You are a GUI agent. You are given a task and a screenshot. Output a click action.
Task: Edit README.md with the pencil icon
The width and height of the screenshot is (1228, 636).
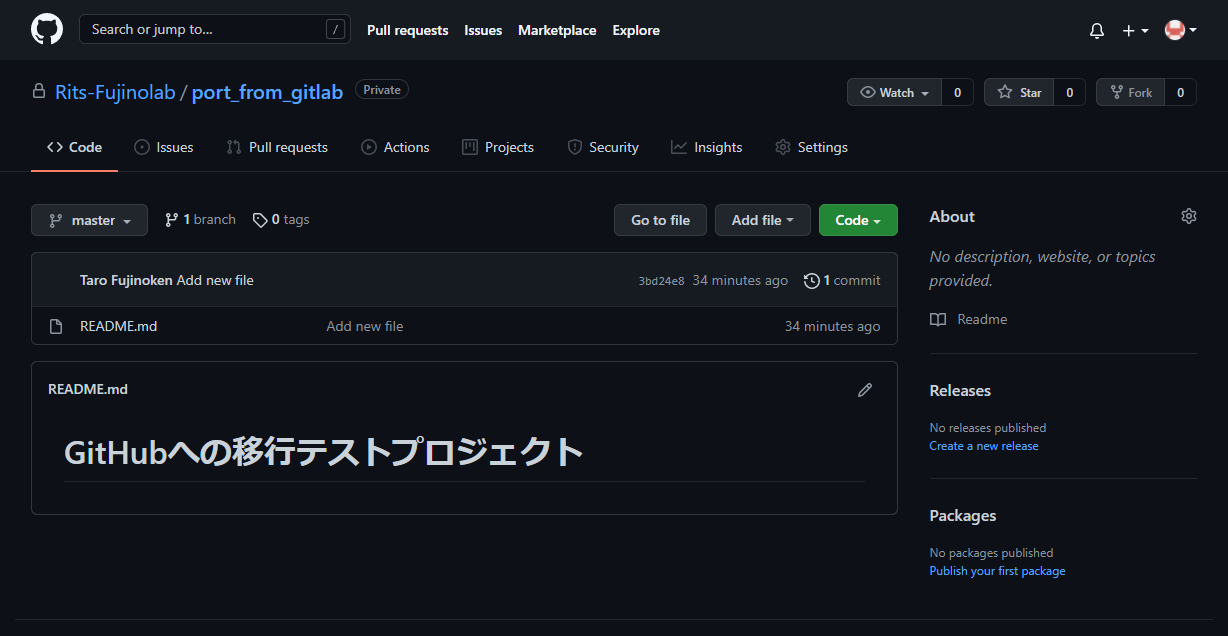tap(864, 390)
